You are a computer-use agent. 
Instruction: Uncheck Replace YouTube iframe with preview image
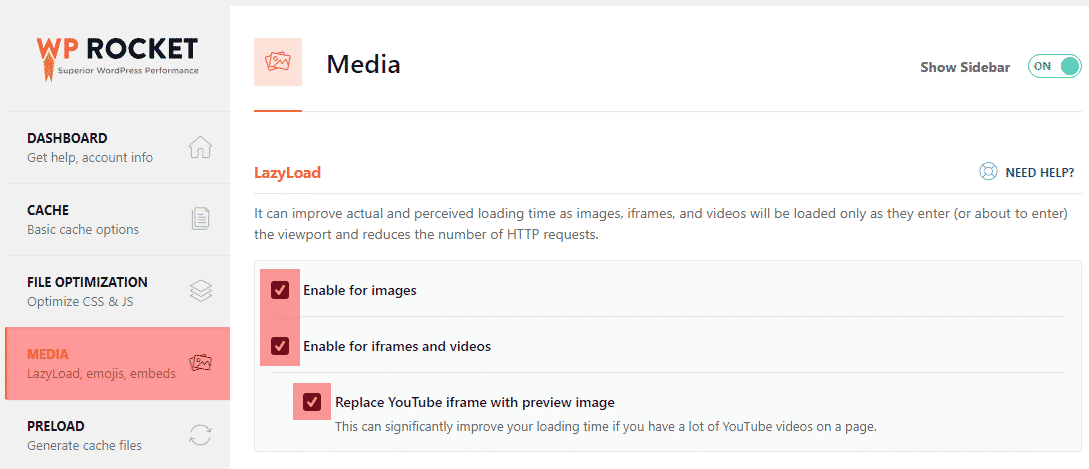click(x=312, y=402)
